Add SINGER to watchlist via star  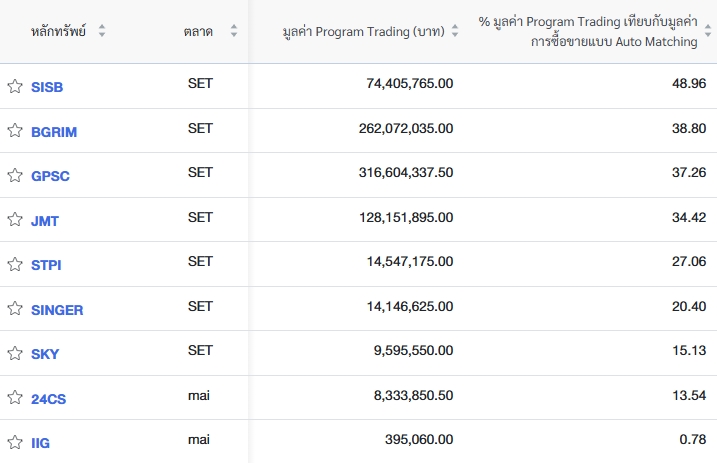15,309
